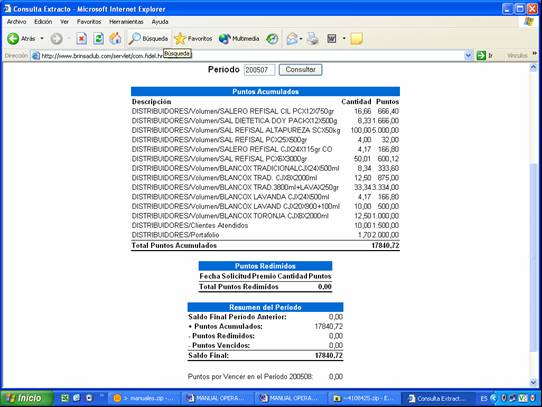The width and height of the screenshot is (542, 407).
Task: Click the Atrás back arrow button
Action: 21,38
